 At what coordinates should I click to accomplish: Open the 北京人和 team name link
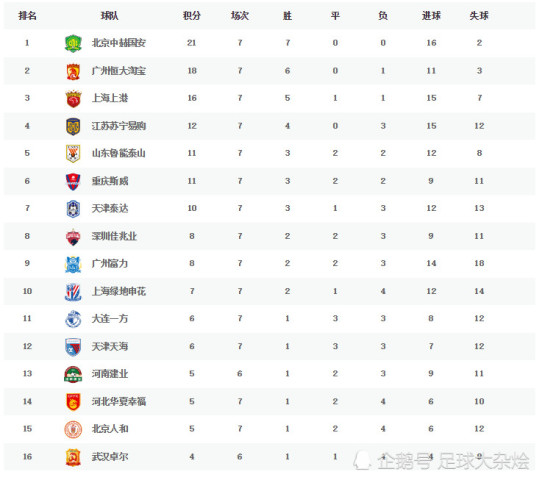click(110, 429)
